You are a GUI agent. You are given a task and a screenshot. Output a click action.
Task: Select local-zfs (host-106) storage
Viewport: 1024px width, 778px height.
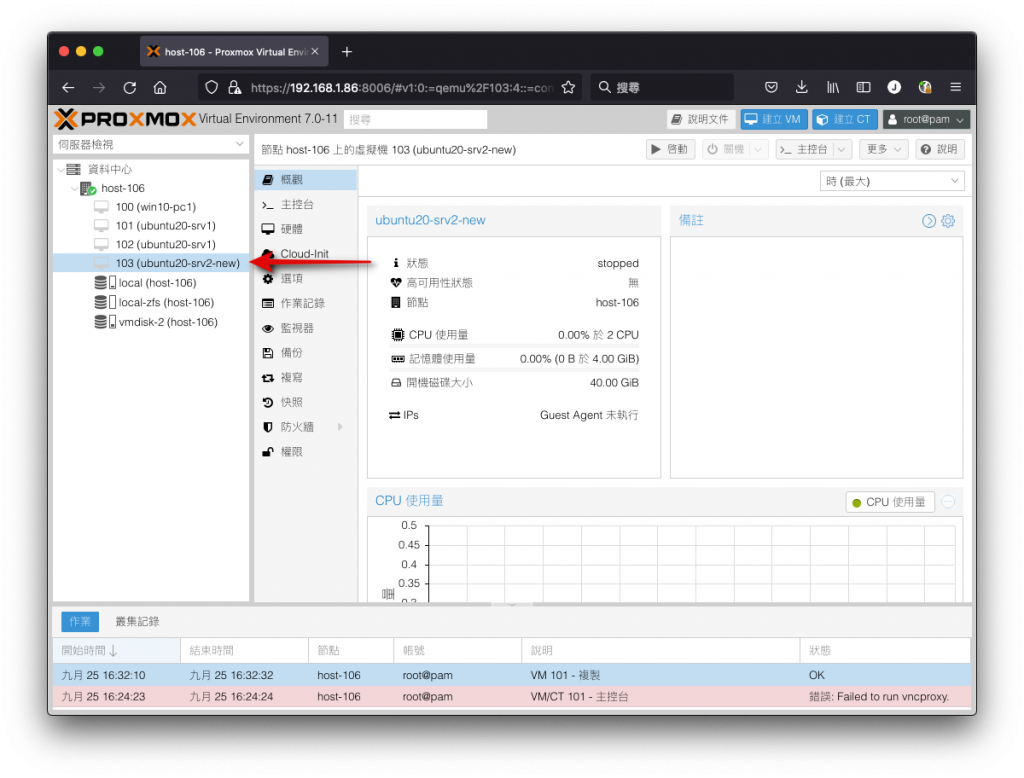tap(151, 302)
